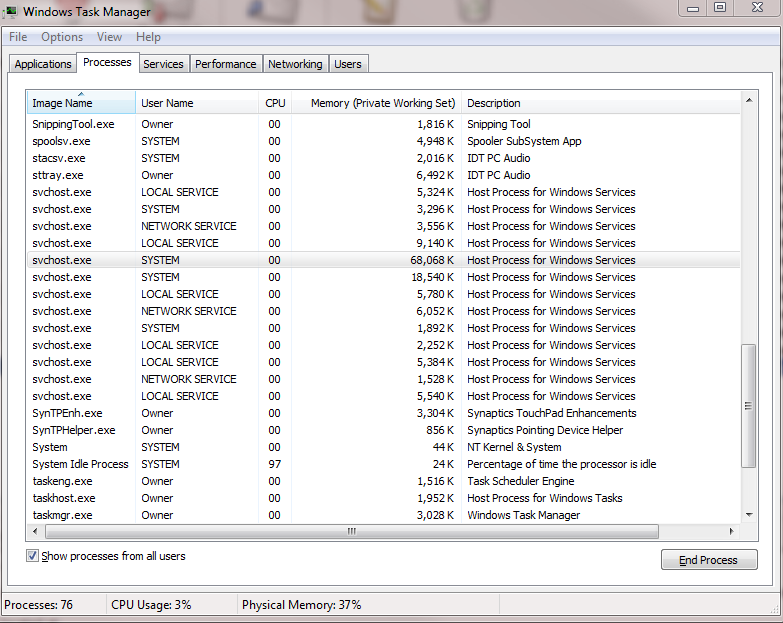
Task: Click the horizontal scrollbar right arrow
Action: (732, 531)
